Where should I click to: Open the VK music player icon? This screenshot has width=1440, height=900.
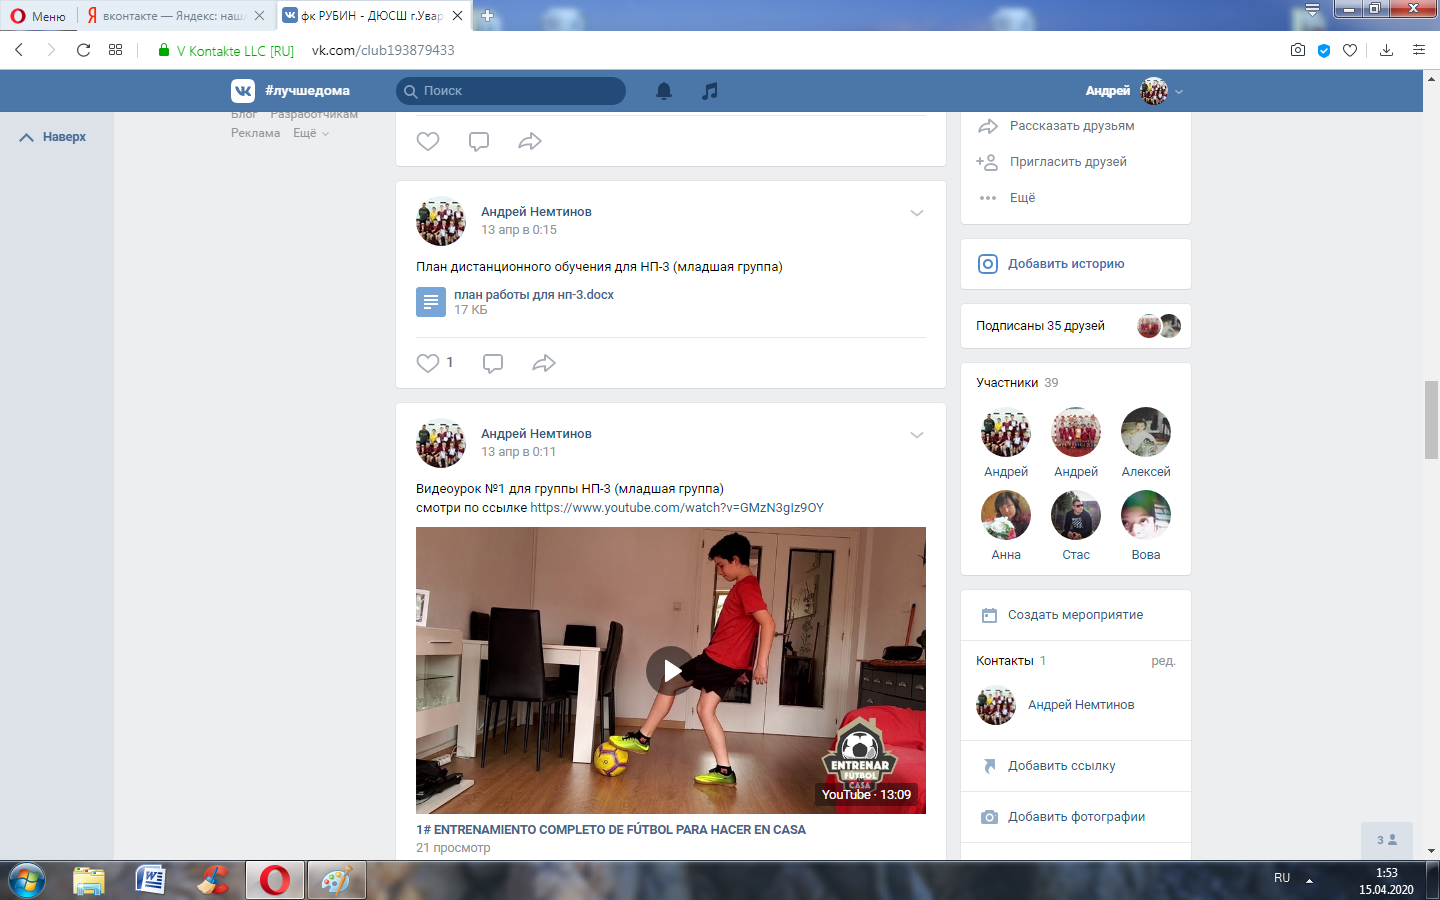710,91
